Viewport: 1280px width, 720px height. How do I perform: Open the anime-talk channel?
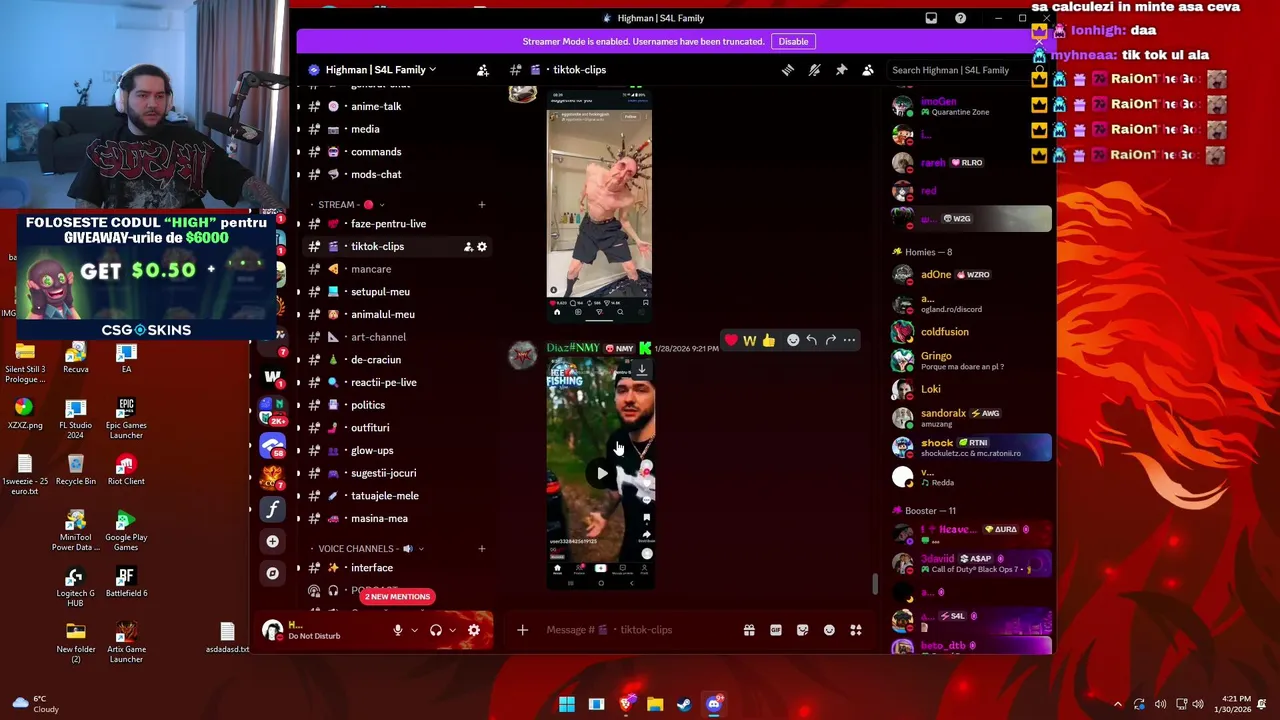(x=397, y=106)
